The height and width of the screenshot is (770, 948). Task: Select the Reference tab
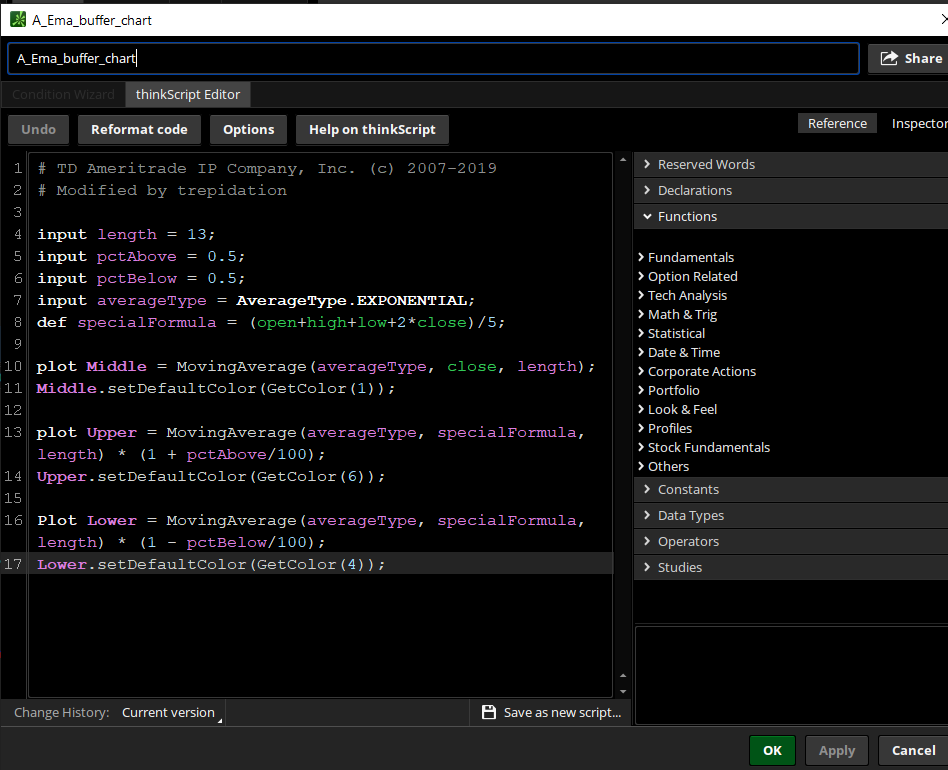[x=837, y=123]
